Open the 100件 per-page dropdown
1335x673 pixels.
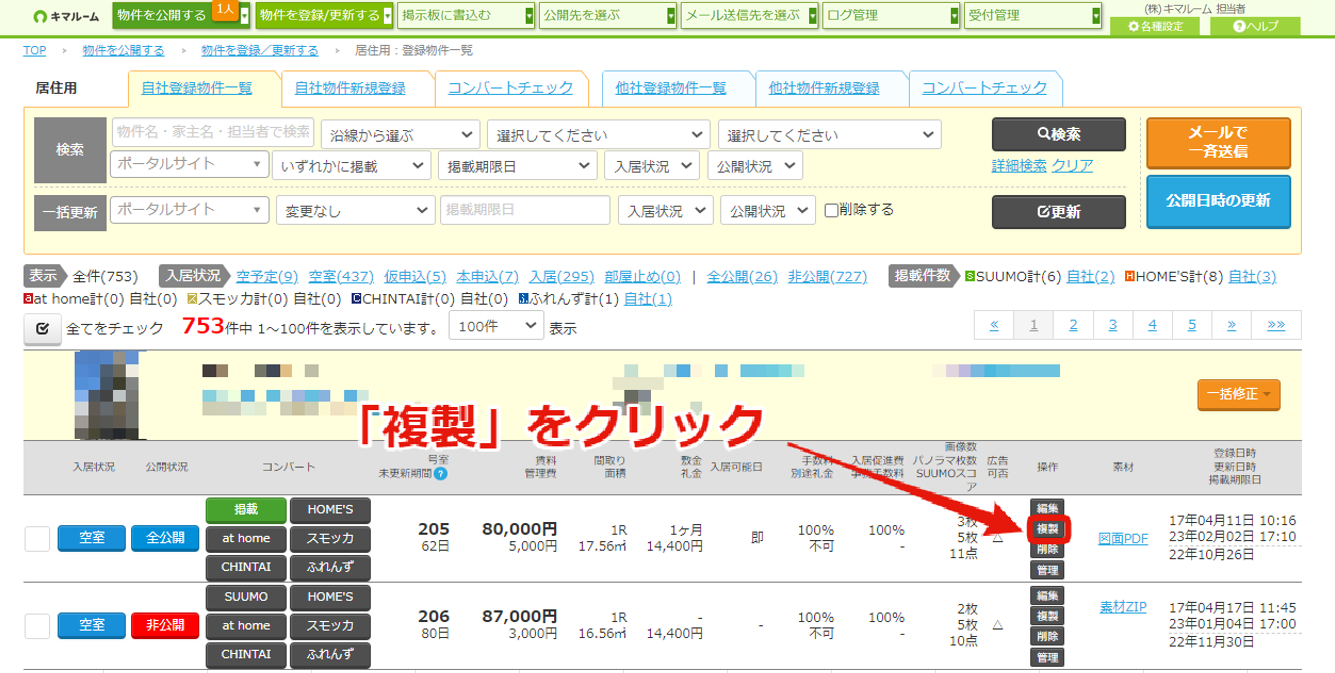point(496,326)
